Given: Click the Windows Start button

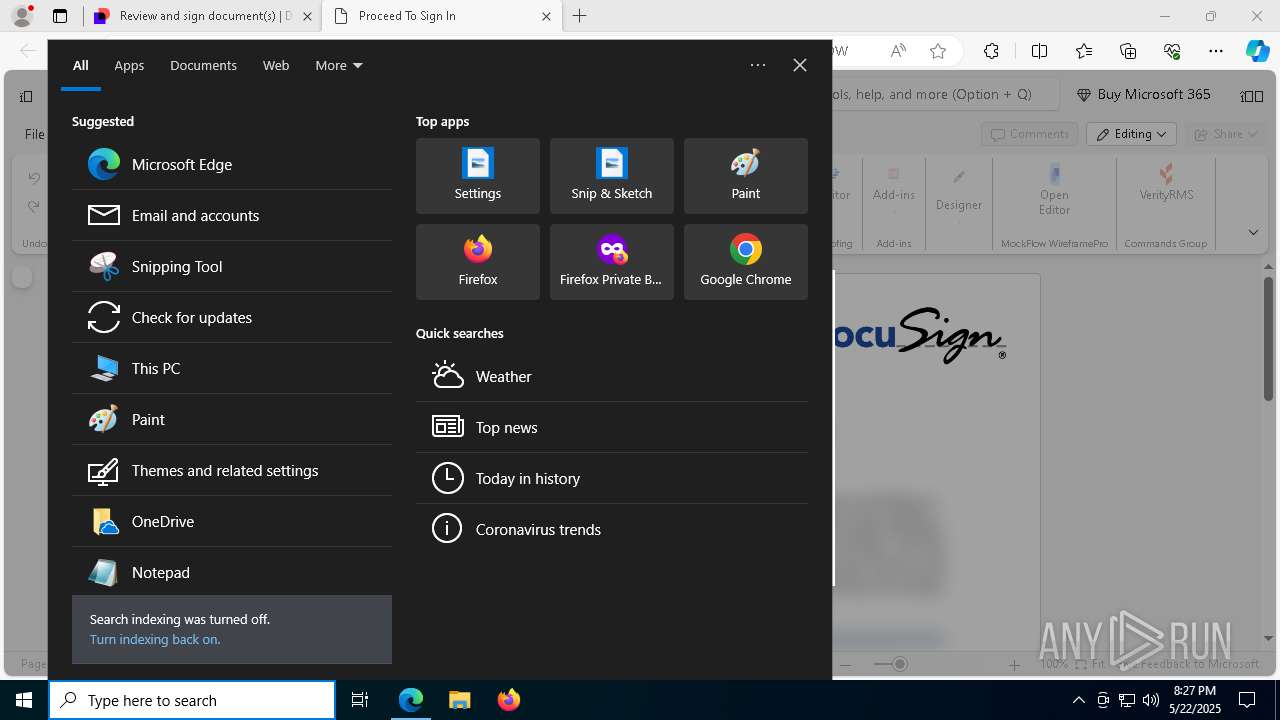Looking at the screenshot, I should (24, 700).
